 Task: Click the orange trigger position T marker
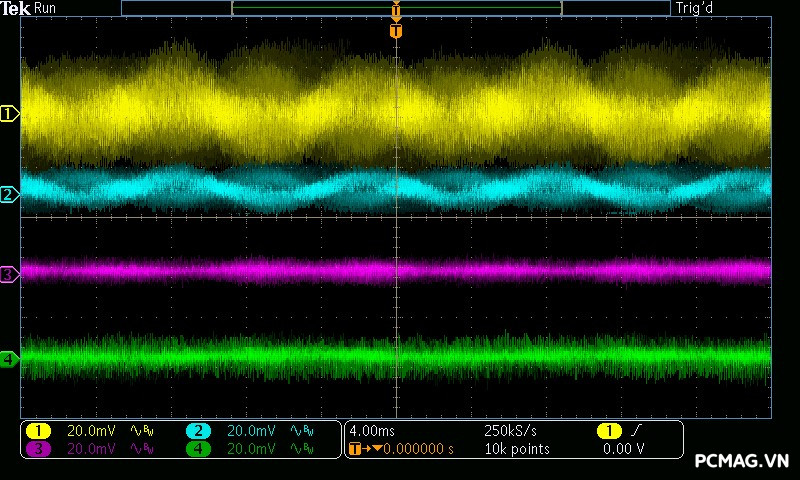(396, 31)
